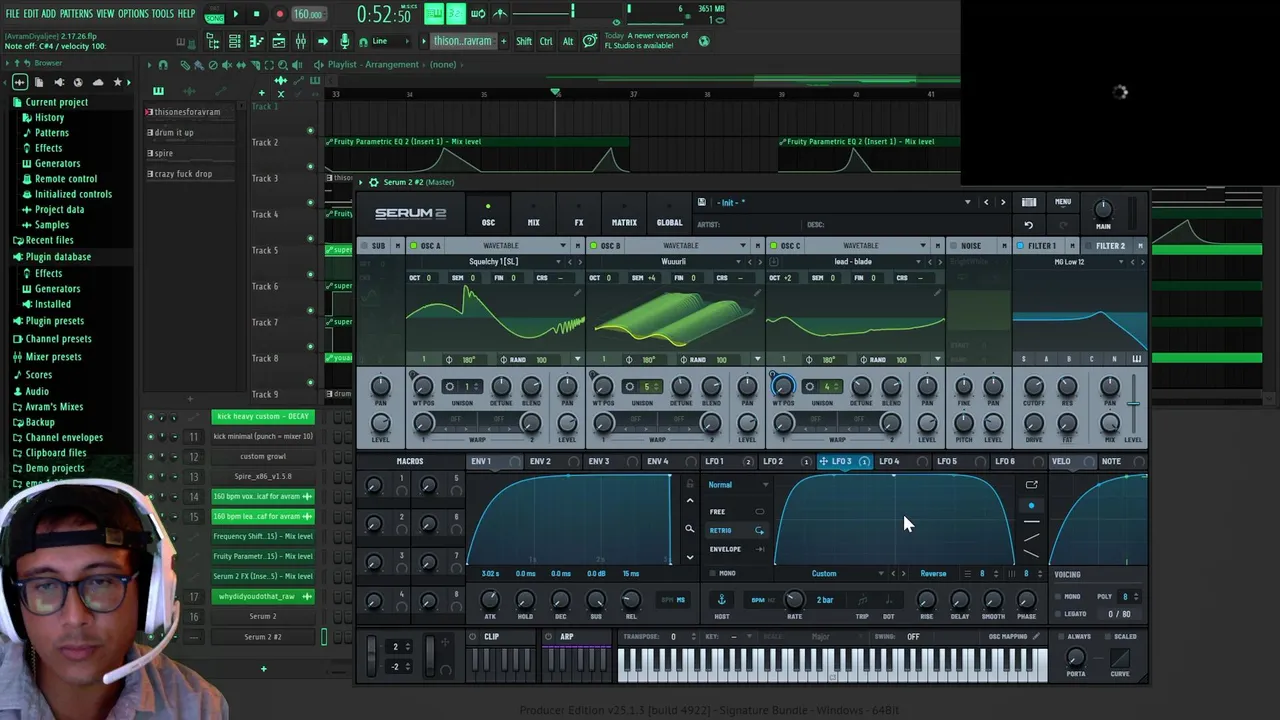1280x720 pixels.
Task: Edit OSC A wavetable with pencil icon
Action: [577, 293]
